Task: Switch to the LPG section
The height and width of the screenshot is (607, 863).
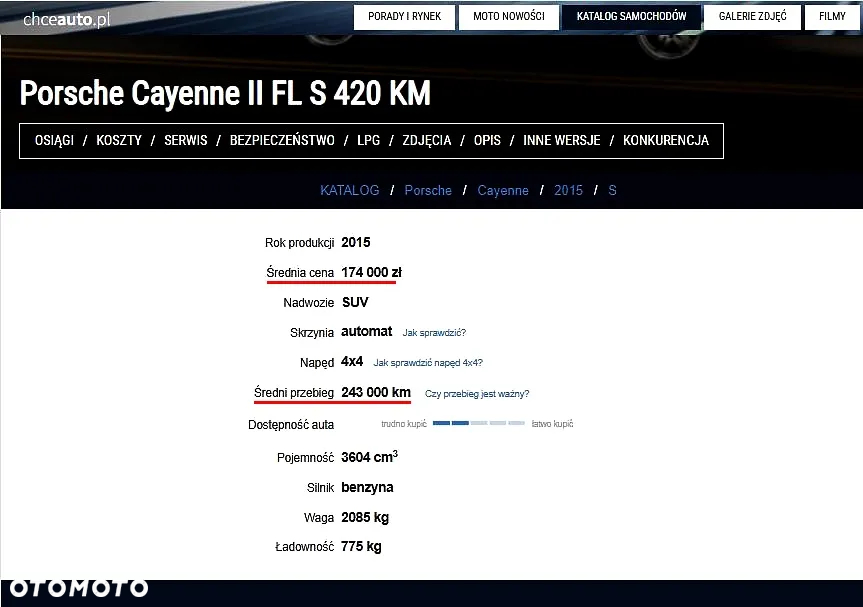Action: (x=368, y=141)
